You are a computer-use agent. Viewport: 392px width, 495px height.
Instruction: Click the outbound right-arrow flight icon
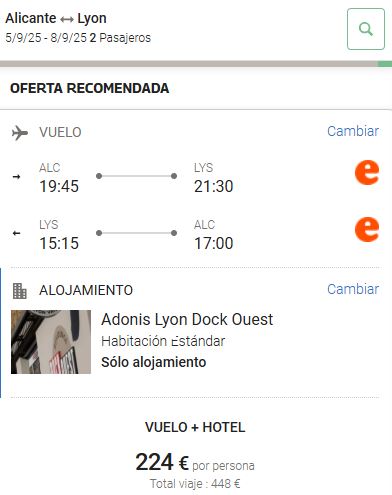click(16, 177)
